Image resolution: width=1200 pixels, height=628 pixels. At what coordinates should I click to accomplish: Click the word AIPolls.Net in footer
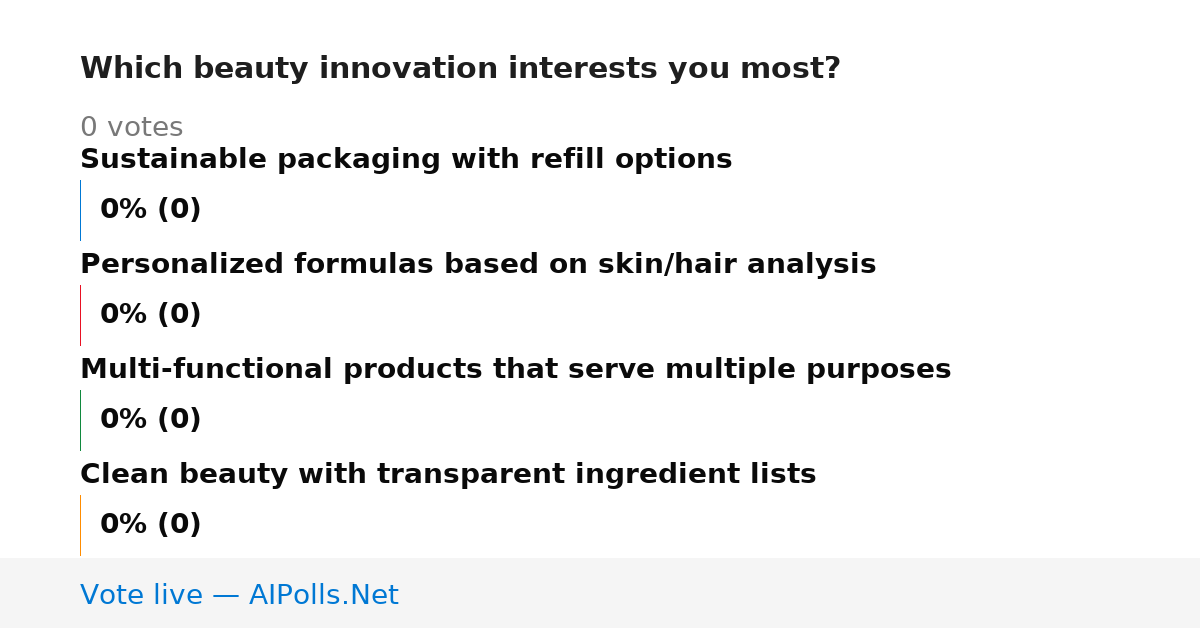[x=323, y=595]
